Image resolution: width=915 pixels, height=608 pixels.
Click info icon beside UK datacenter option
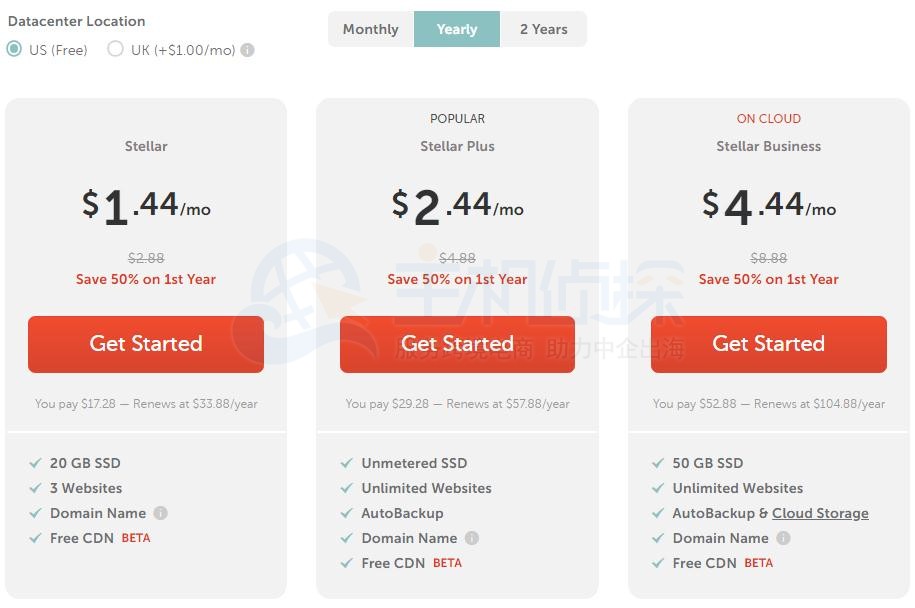click(248, 50)
